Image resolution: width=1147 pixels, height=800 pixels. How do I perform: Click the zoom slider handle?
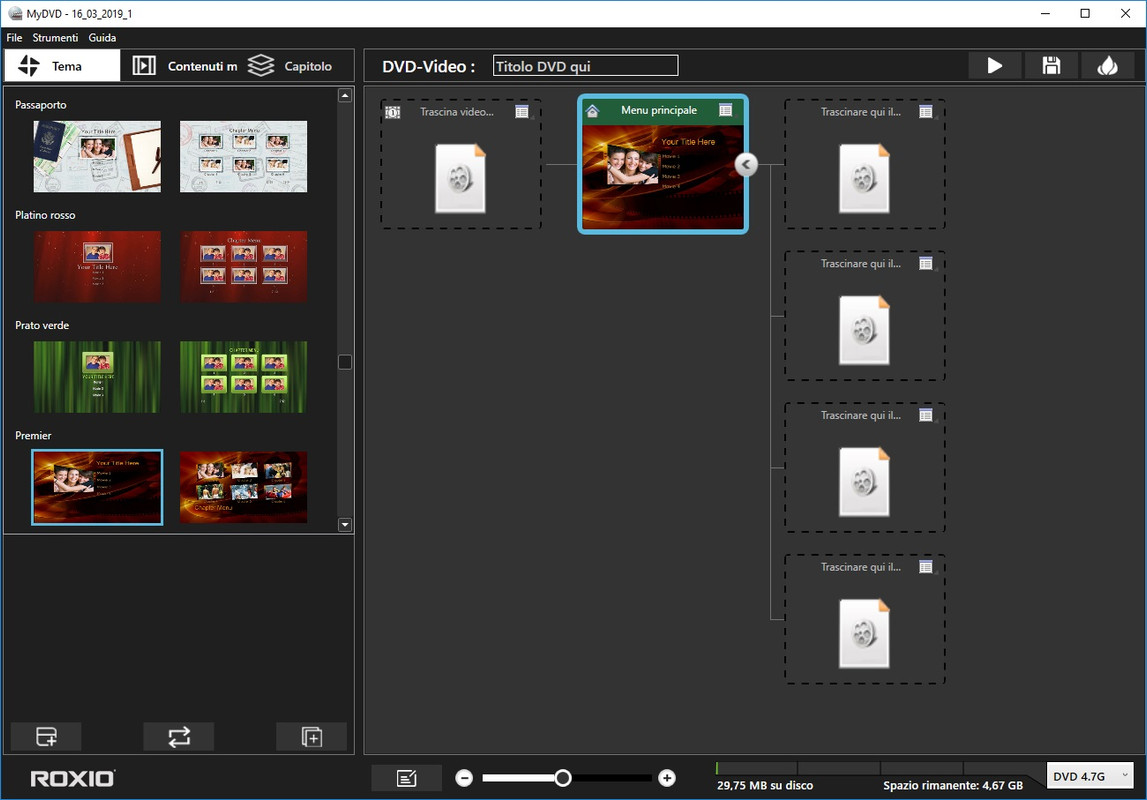[563, 778]
